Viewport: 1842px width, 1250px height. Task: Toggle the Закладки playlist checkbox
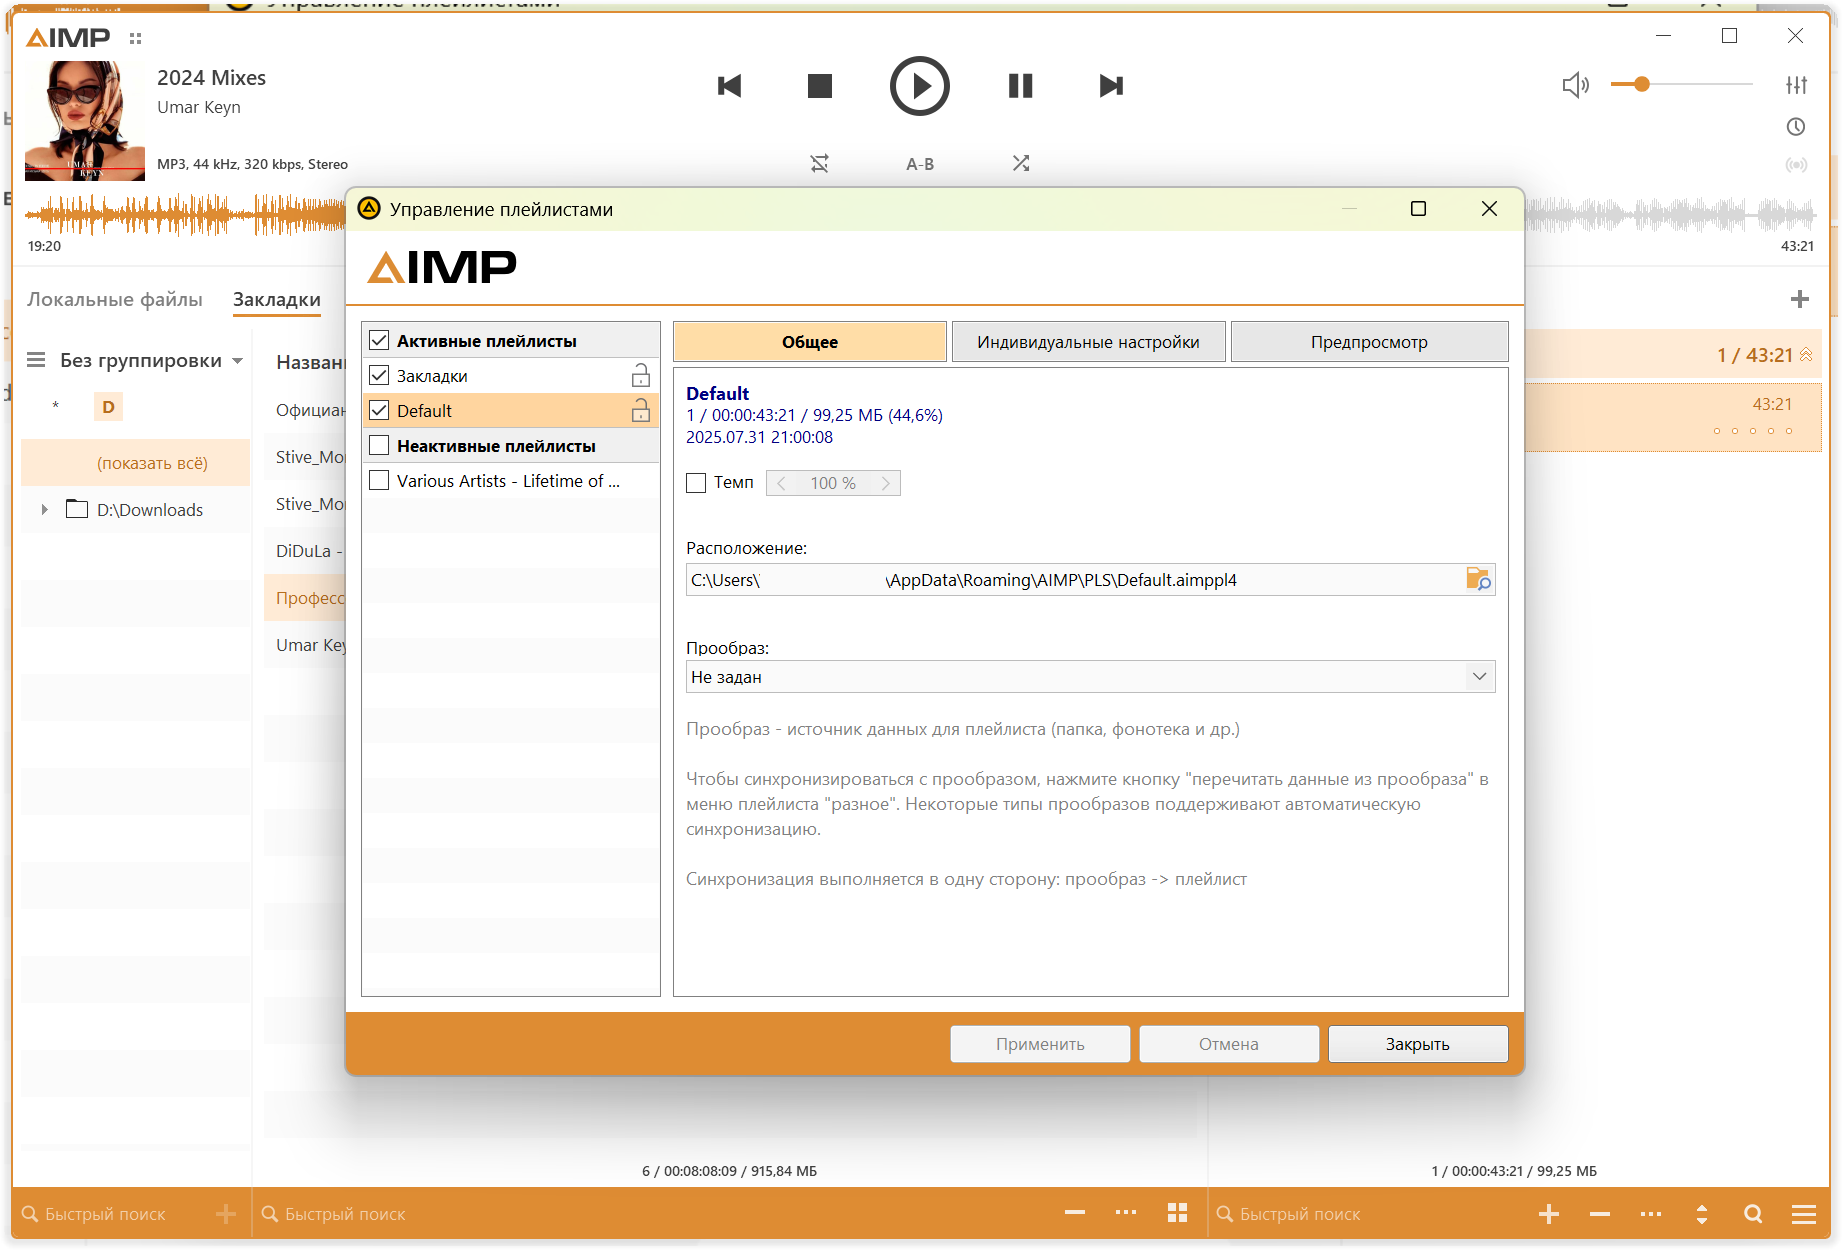tap(379, 376)
